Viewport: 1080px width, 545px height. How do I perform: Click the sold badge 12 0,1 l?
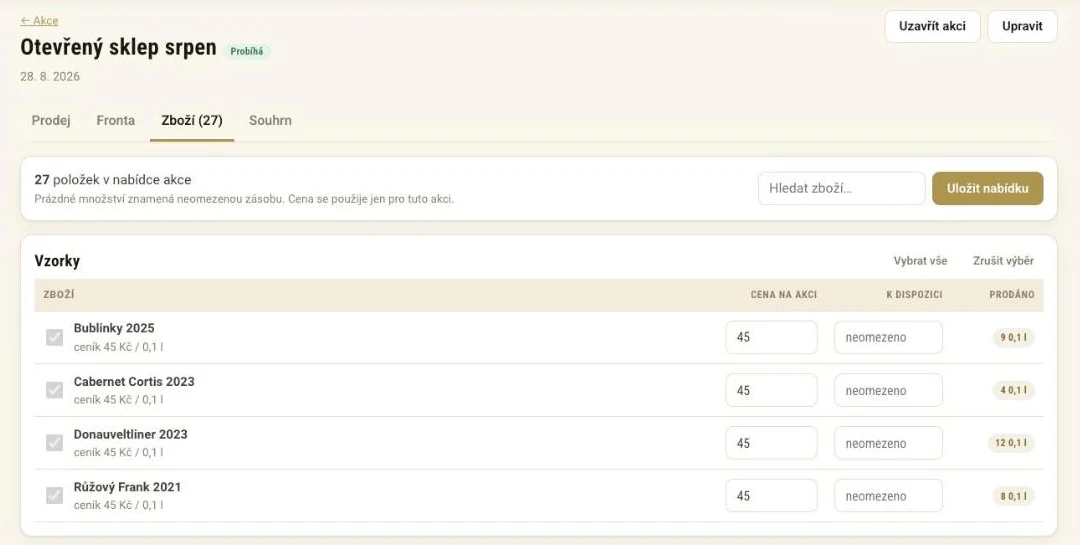1011,443
